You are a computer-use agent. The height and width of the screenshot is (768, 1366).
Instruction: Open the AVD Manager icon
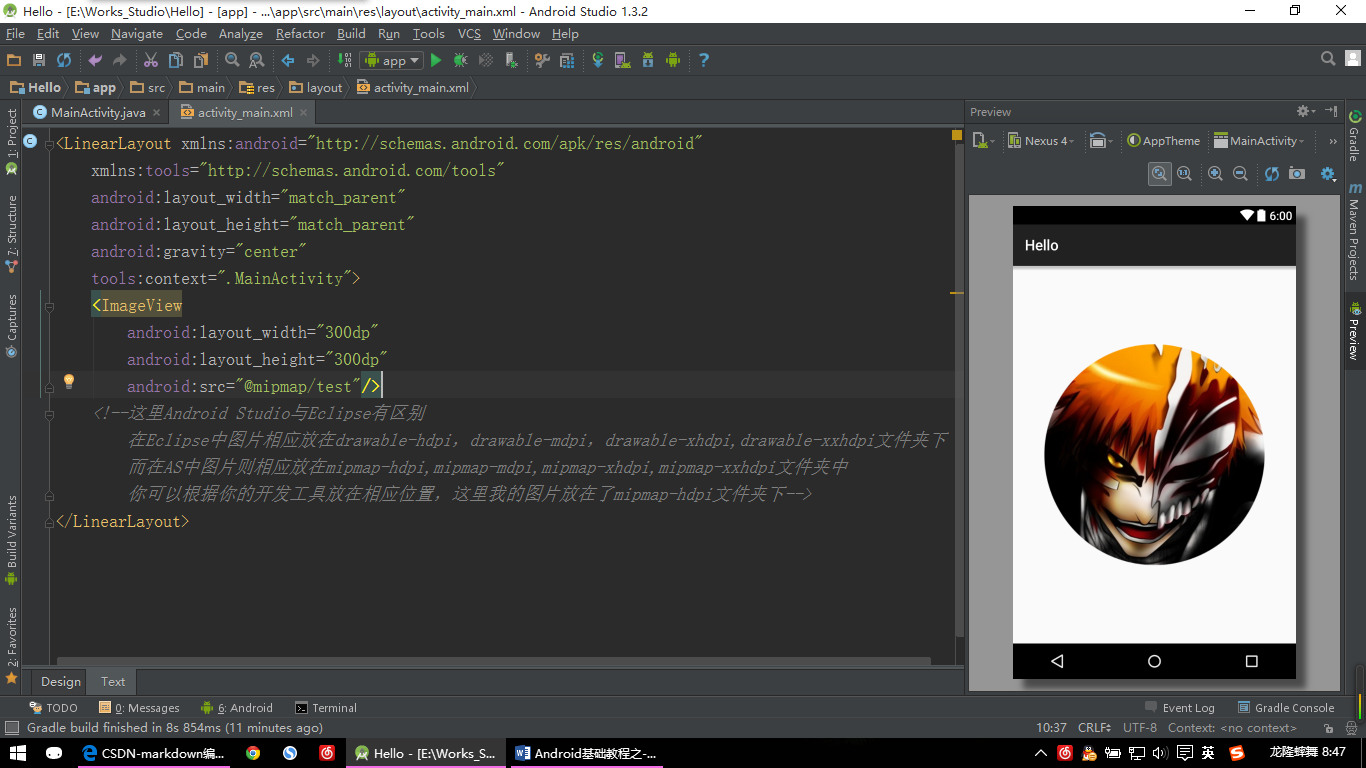[x=622, y=60]
